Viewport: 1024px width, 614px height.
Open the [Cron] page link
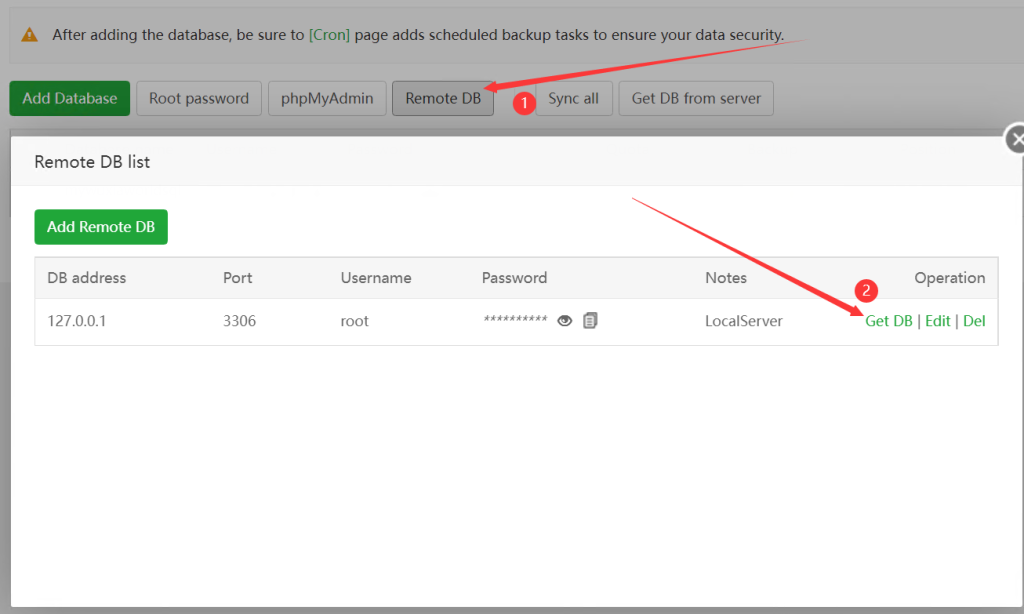pos(329,35)
